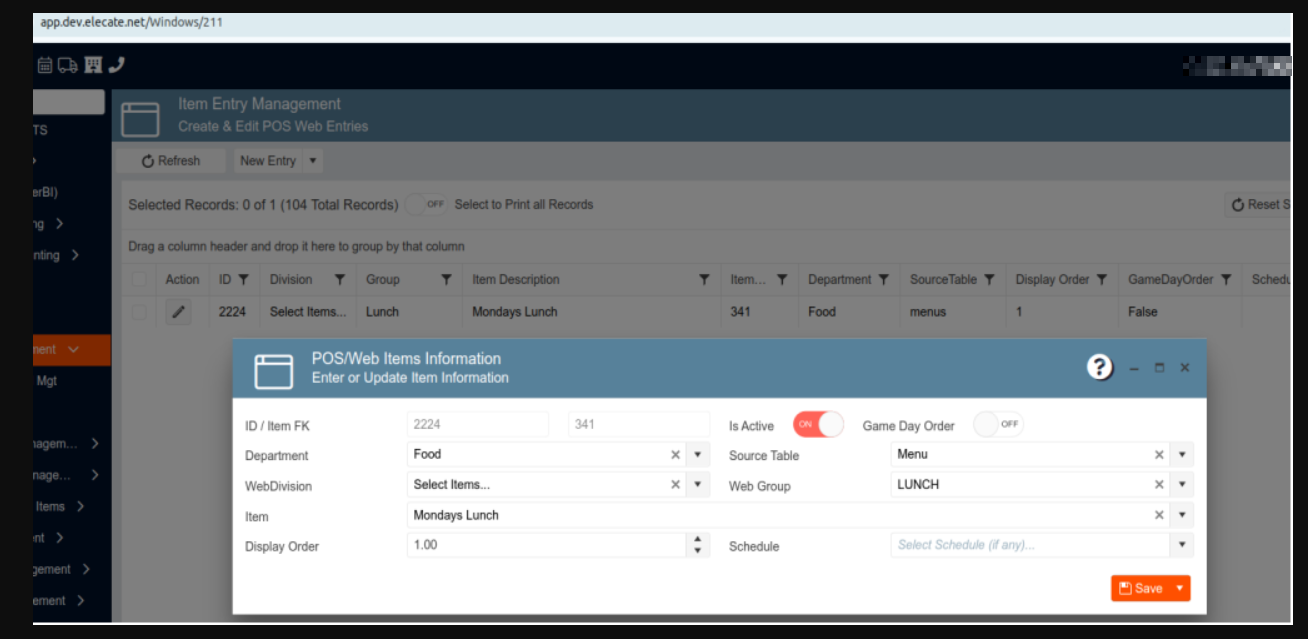1308x639 pixels.
Task: Click the filter icon on Item Description column
Action: coord(704,280)
